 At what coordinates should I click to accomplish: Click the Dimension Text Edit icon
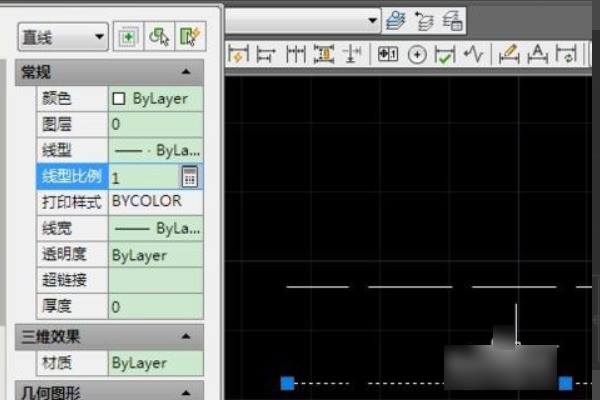tap(536, 54)
